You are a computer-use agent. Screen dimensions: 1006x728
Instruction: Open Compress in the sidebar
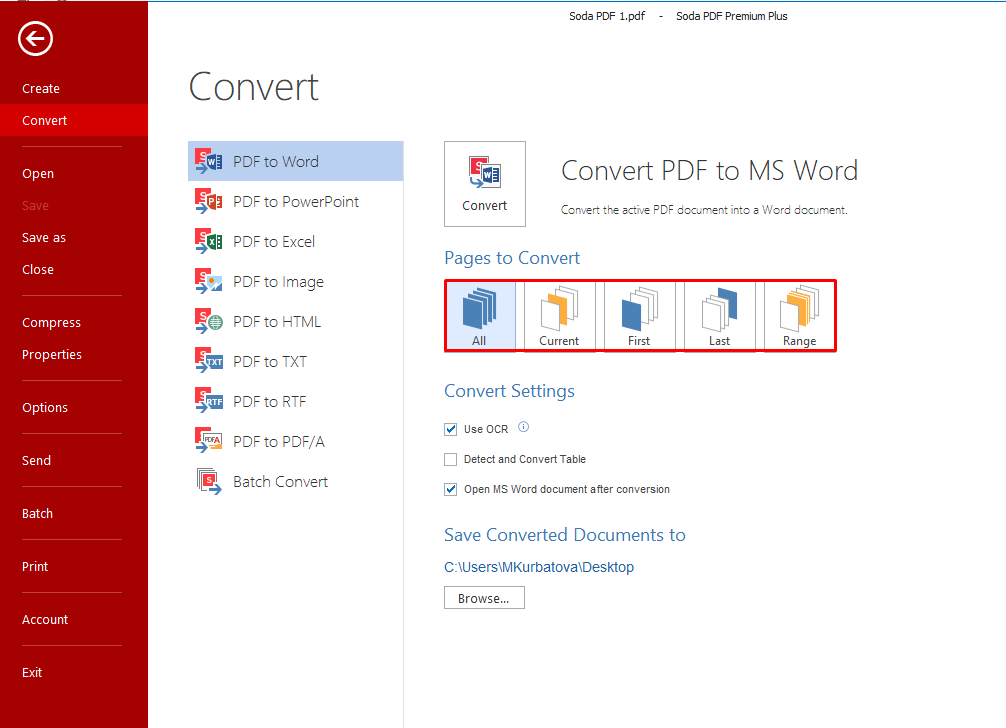click(51, 323)
